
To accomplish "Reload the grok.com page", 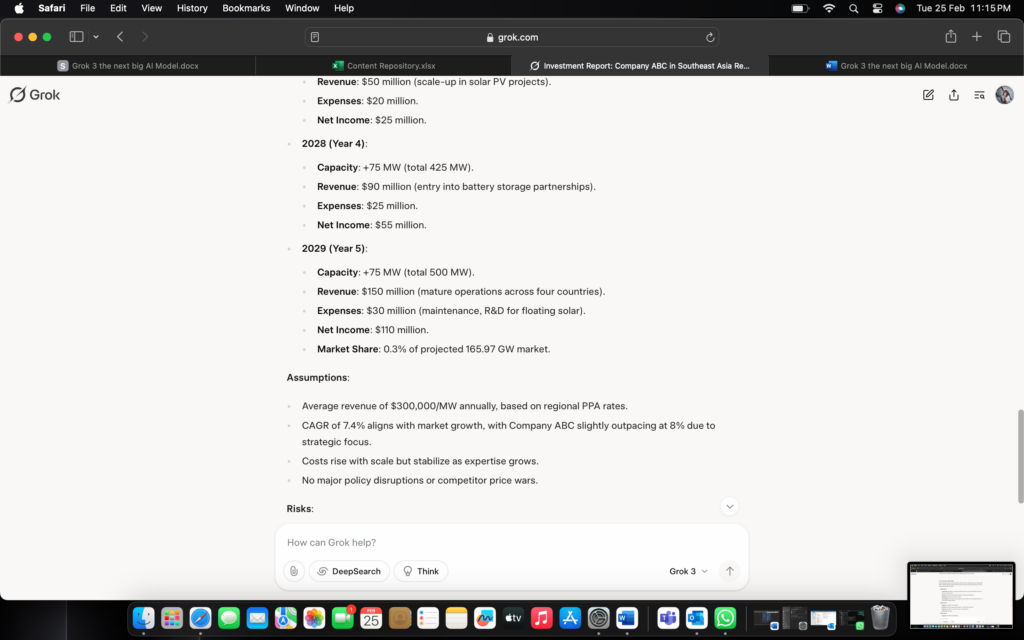I will pos(710,37).
